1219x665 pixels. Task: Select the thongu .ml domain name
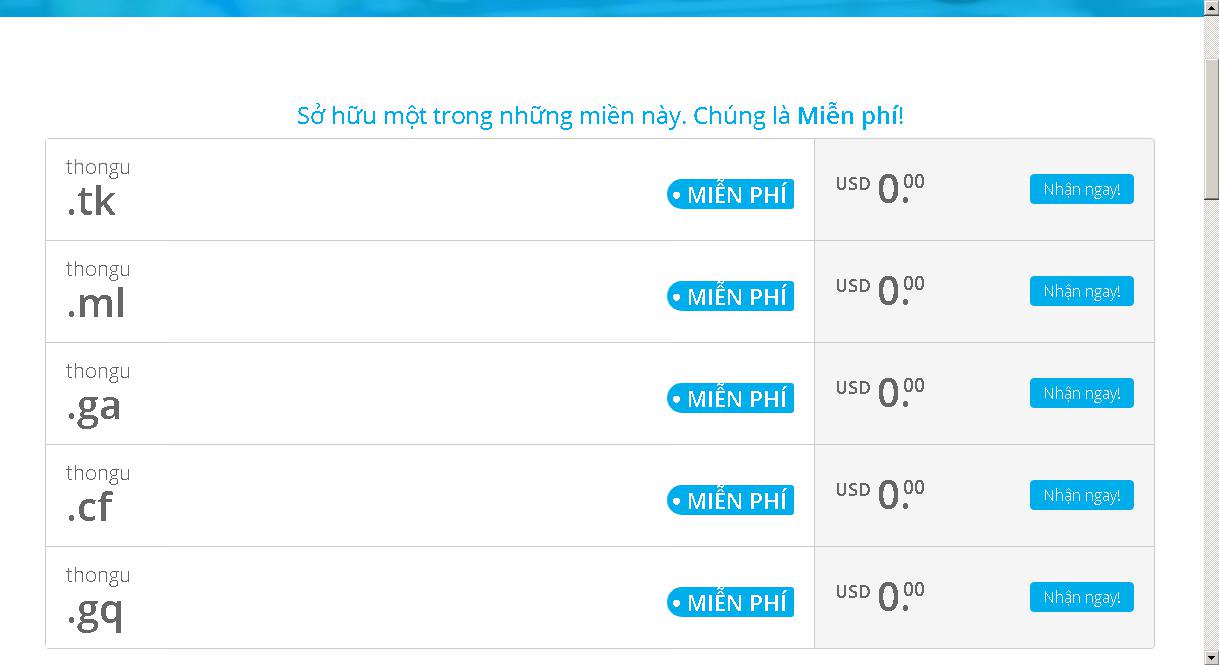[x=97, y=291]
